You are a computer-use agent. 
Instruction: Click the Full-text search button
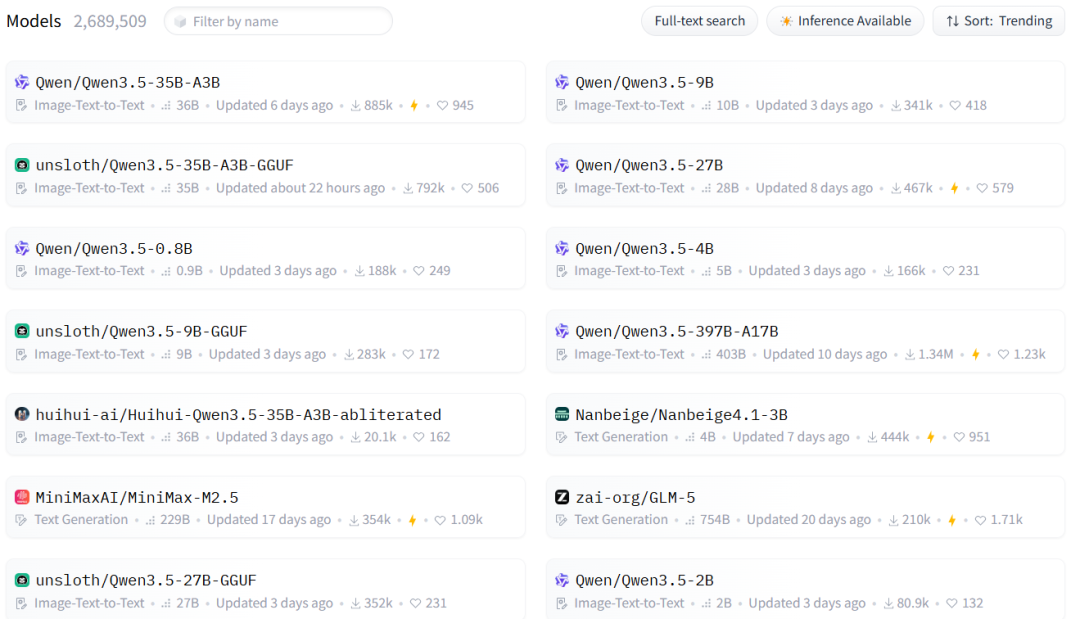pos(699,21)
